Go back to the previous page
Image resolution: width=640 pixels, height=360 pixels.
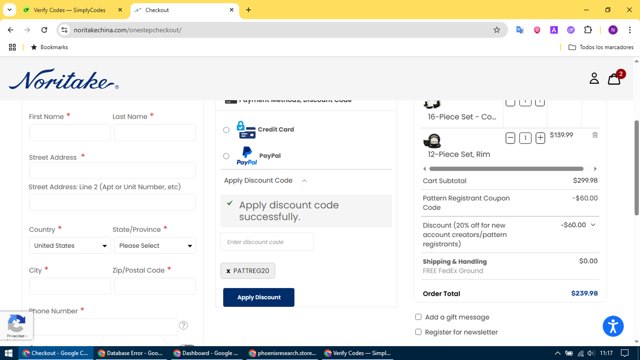point(11,30)
